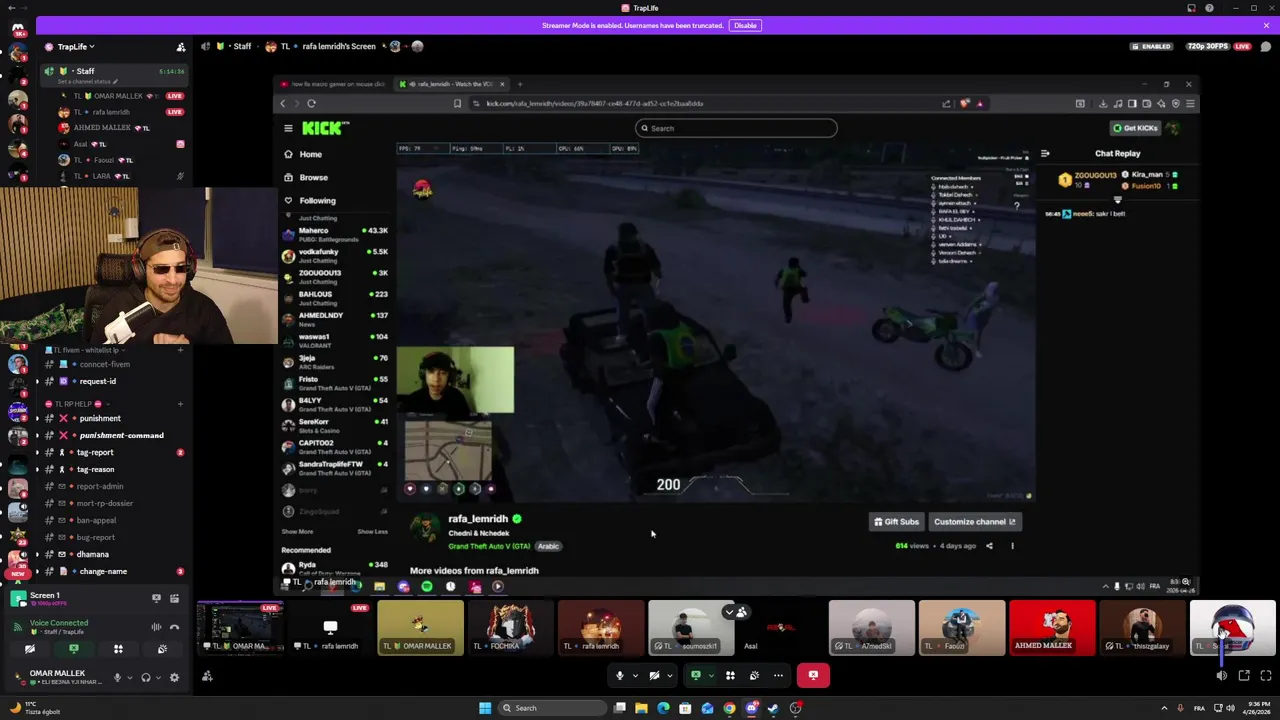Turn on camera in voice panel
Screen dimensions: 1280x720
pyautogui.click(x=30, y=649)
